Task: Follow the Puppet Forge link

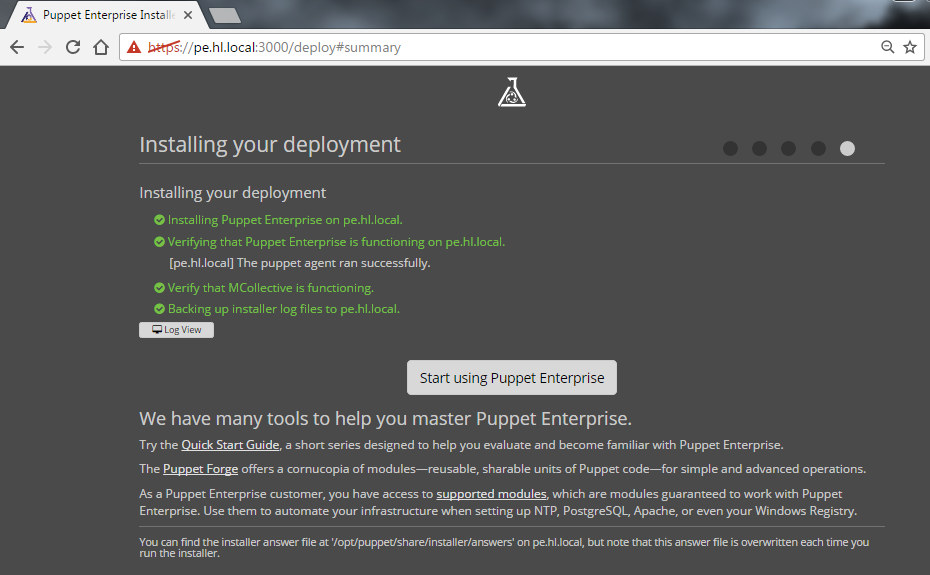Action: tap(200, 469)
